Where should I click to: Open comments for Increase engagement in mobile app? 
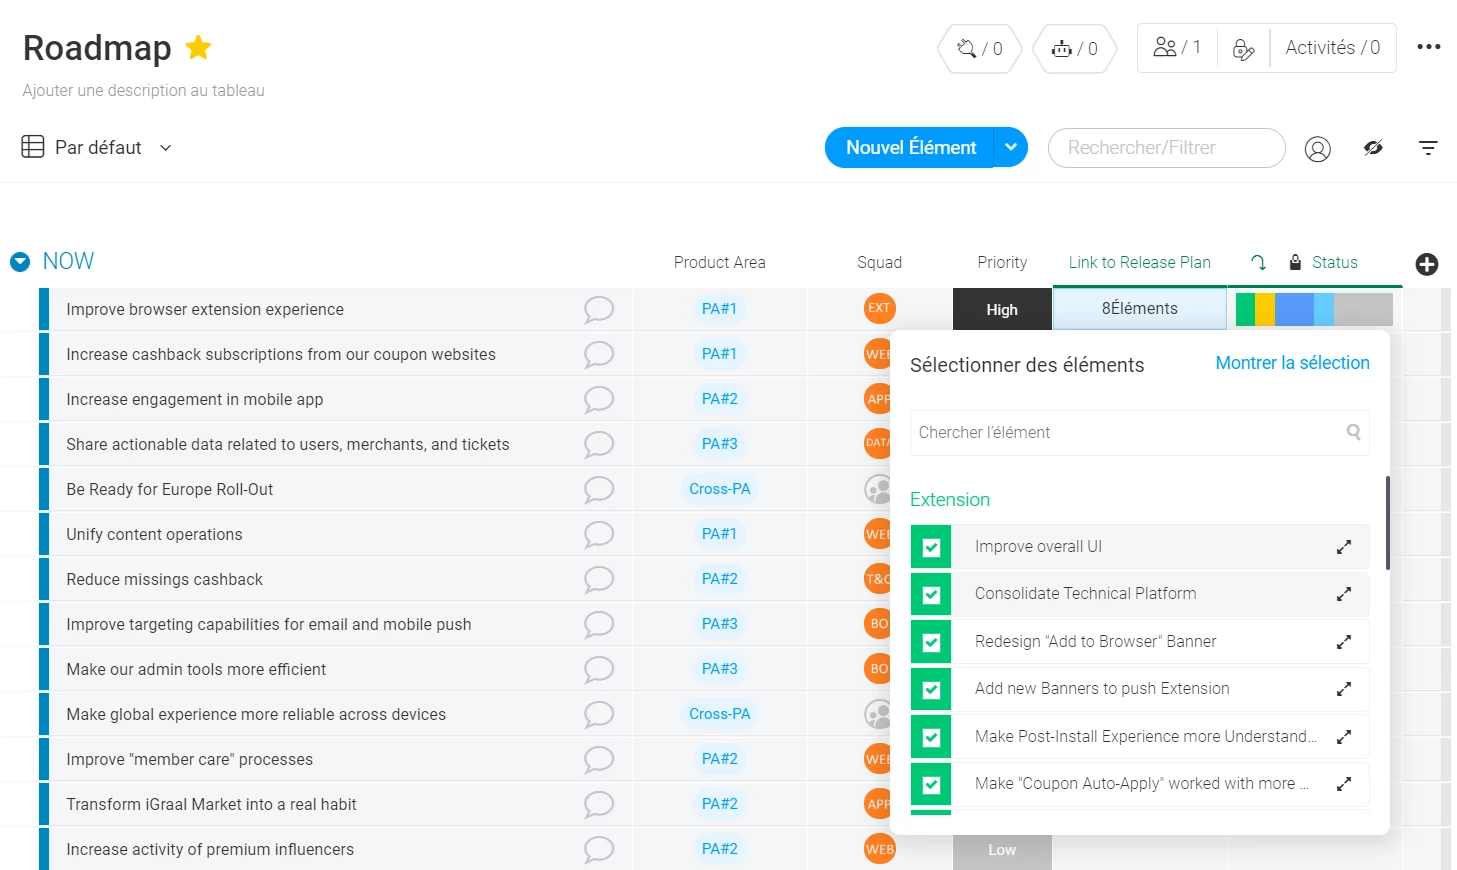tap(599, 399)
